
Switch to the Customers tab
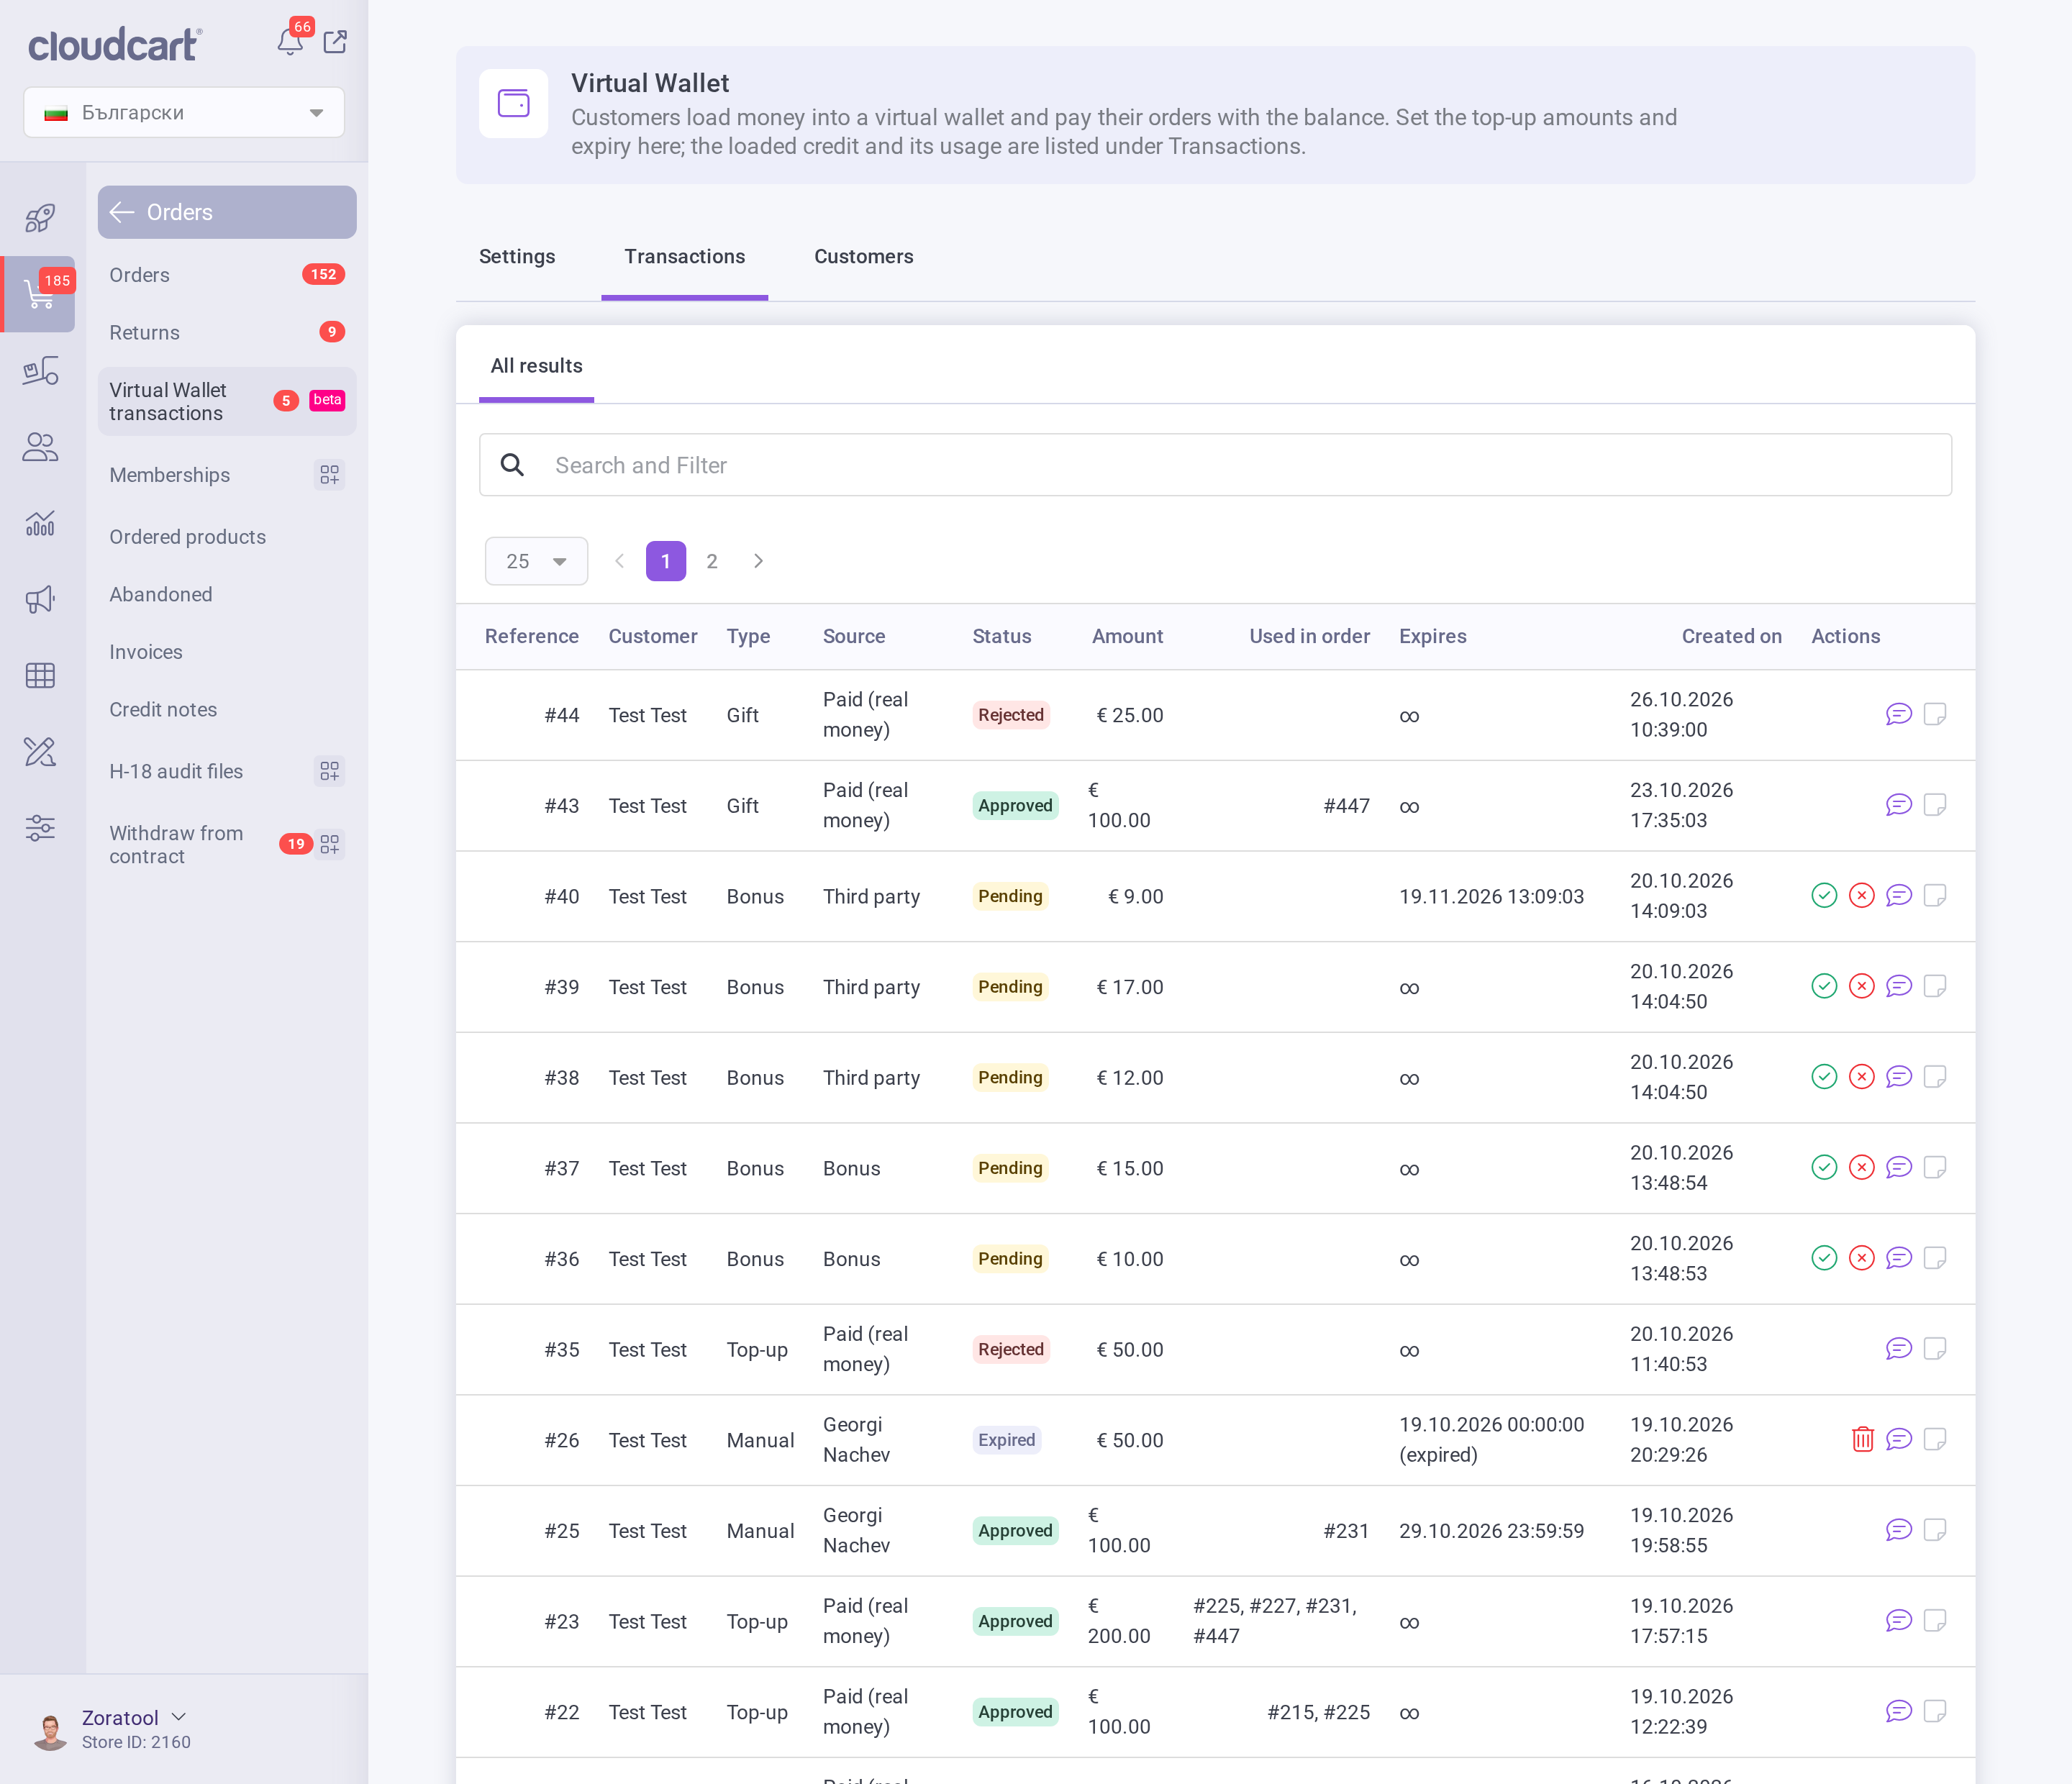(863, 257)
